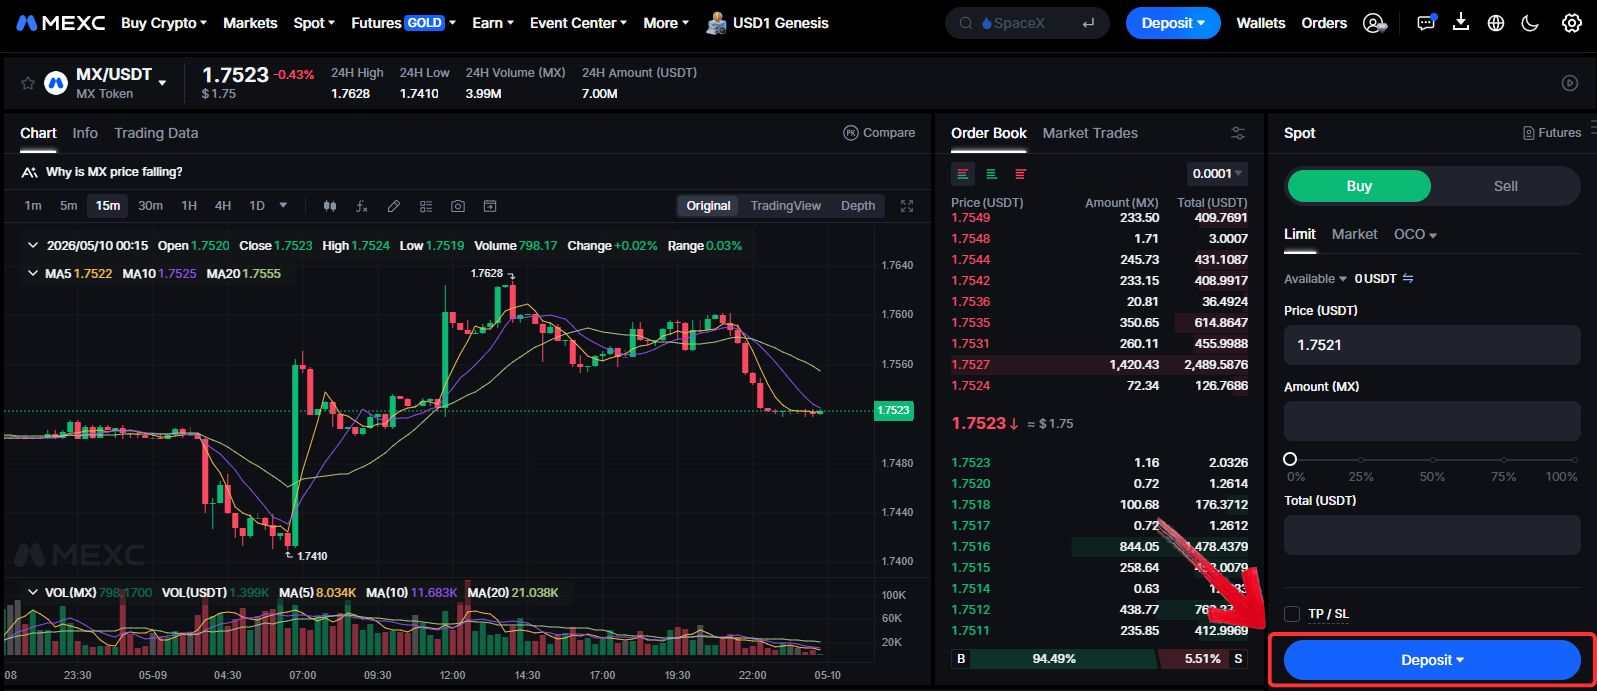This screenshot has height=691, width=1597.
Task: Click the Amount (MX) input field
Action: click(1432, 421)
